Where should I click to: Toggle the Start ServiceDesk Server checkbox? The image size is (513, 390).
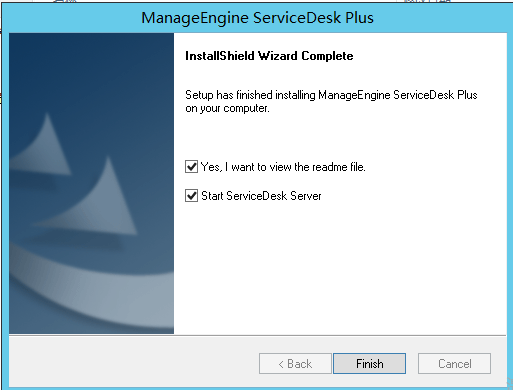191,196
